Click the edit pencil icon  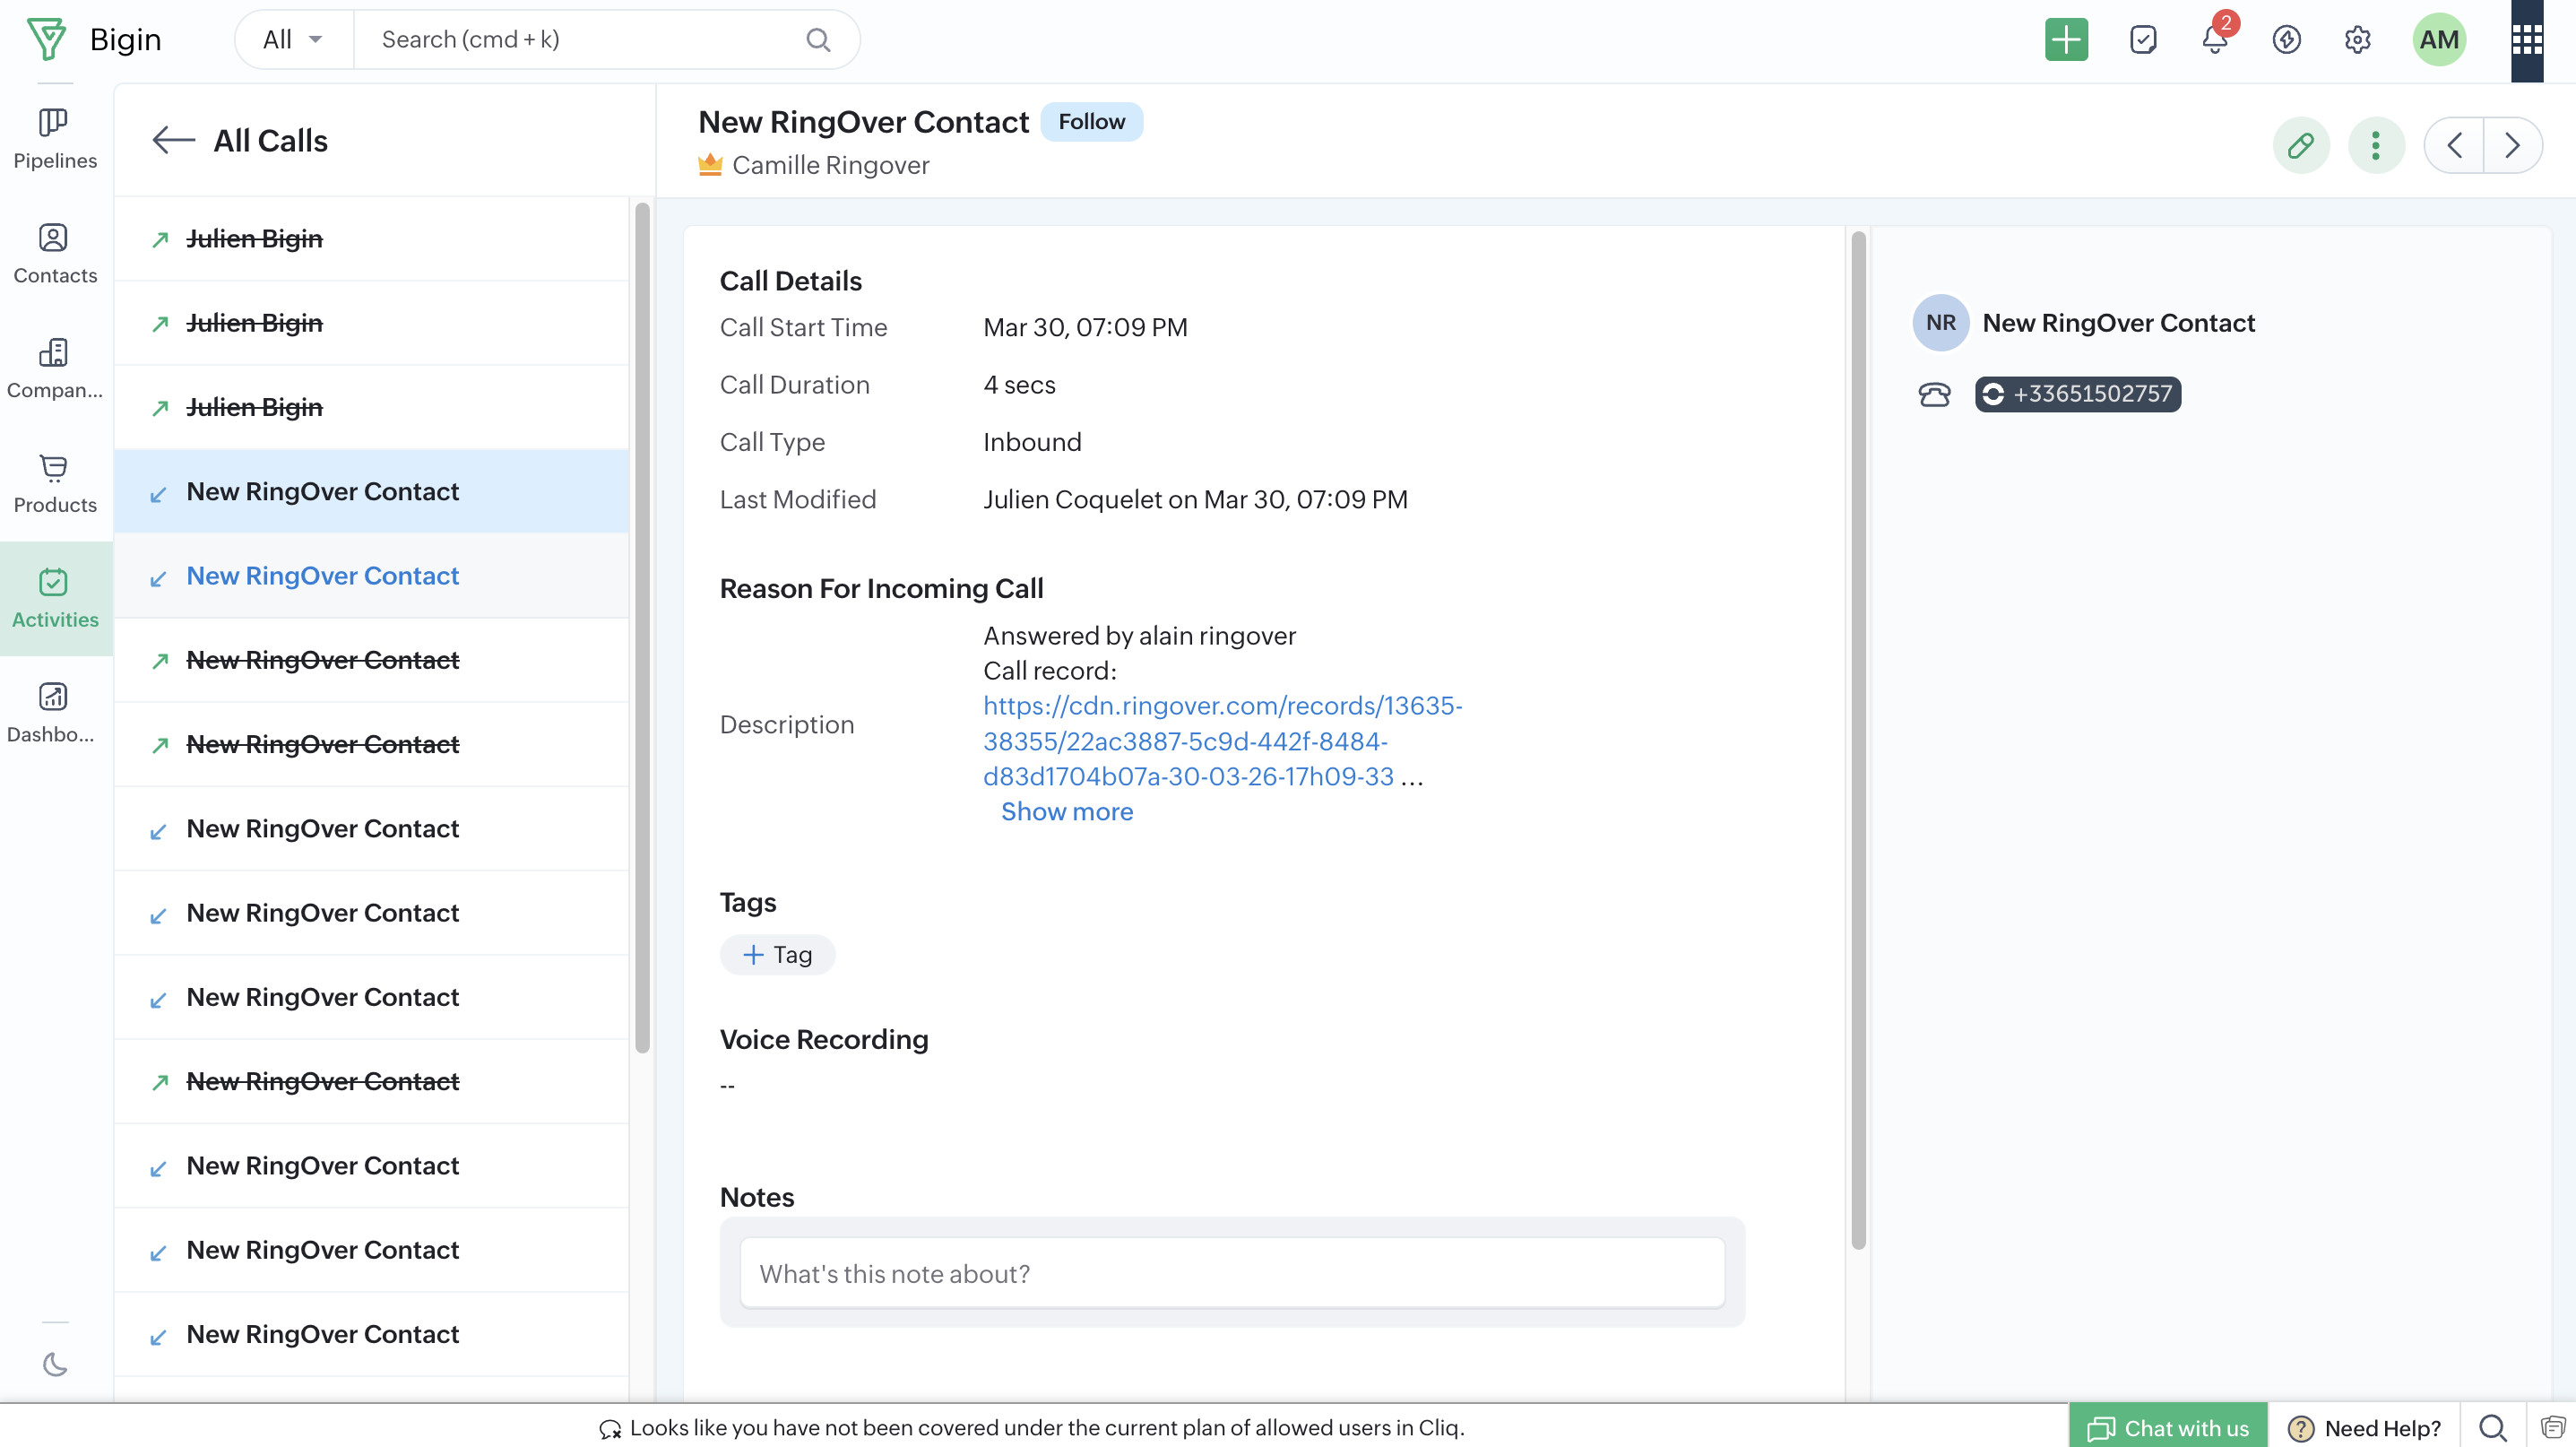[2300, 146]
